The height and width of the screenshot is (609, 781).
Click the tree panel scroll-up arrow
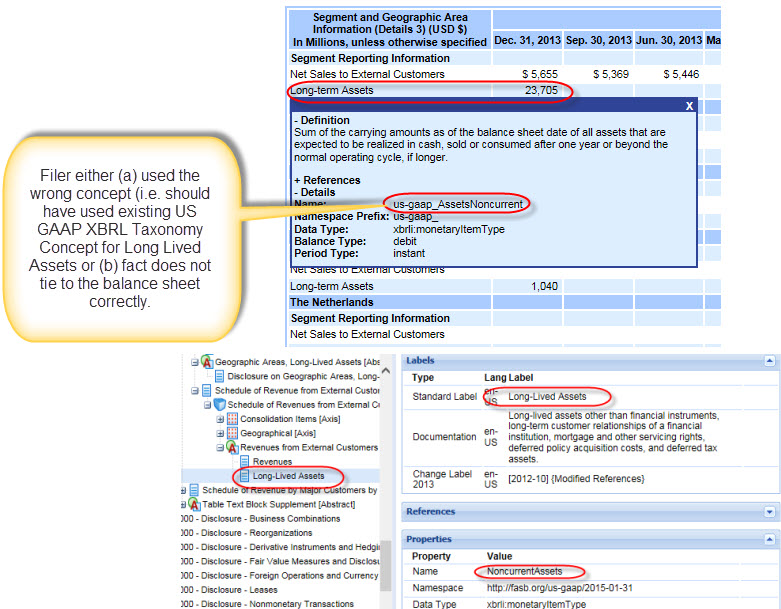(386, 370)
